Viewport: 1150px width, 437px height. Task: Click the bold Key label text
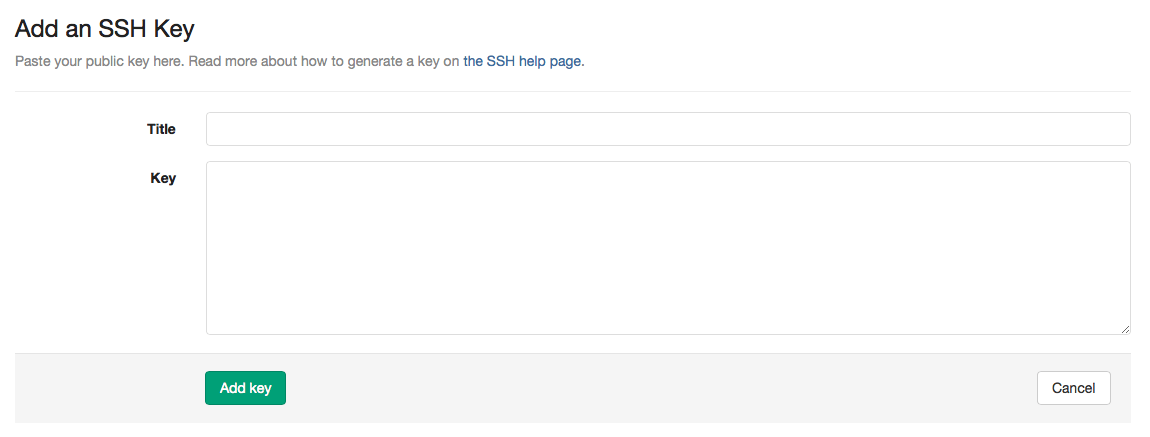click(163, 178)
